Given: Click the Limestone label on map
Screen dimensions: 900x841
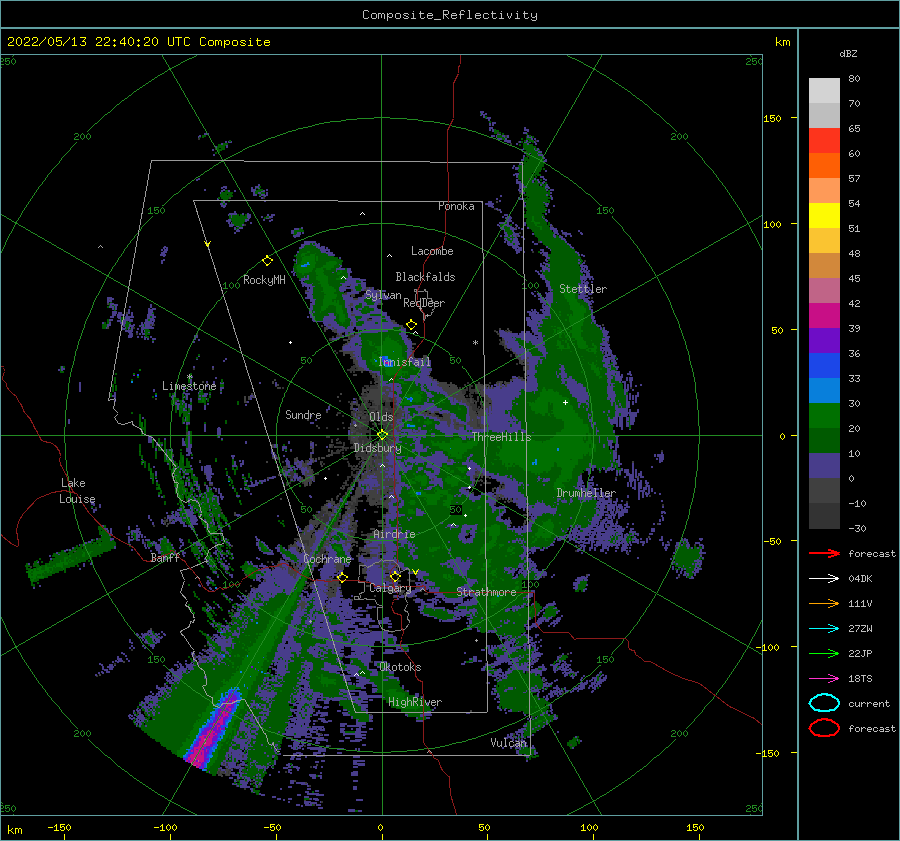Looking at the screenshot, I should [x=189, y=386].
